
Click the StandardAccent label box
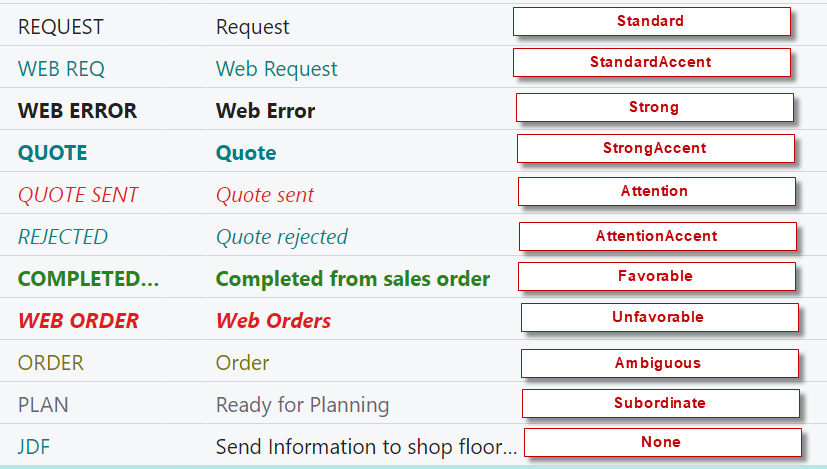651,62
